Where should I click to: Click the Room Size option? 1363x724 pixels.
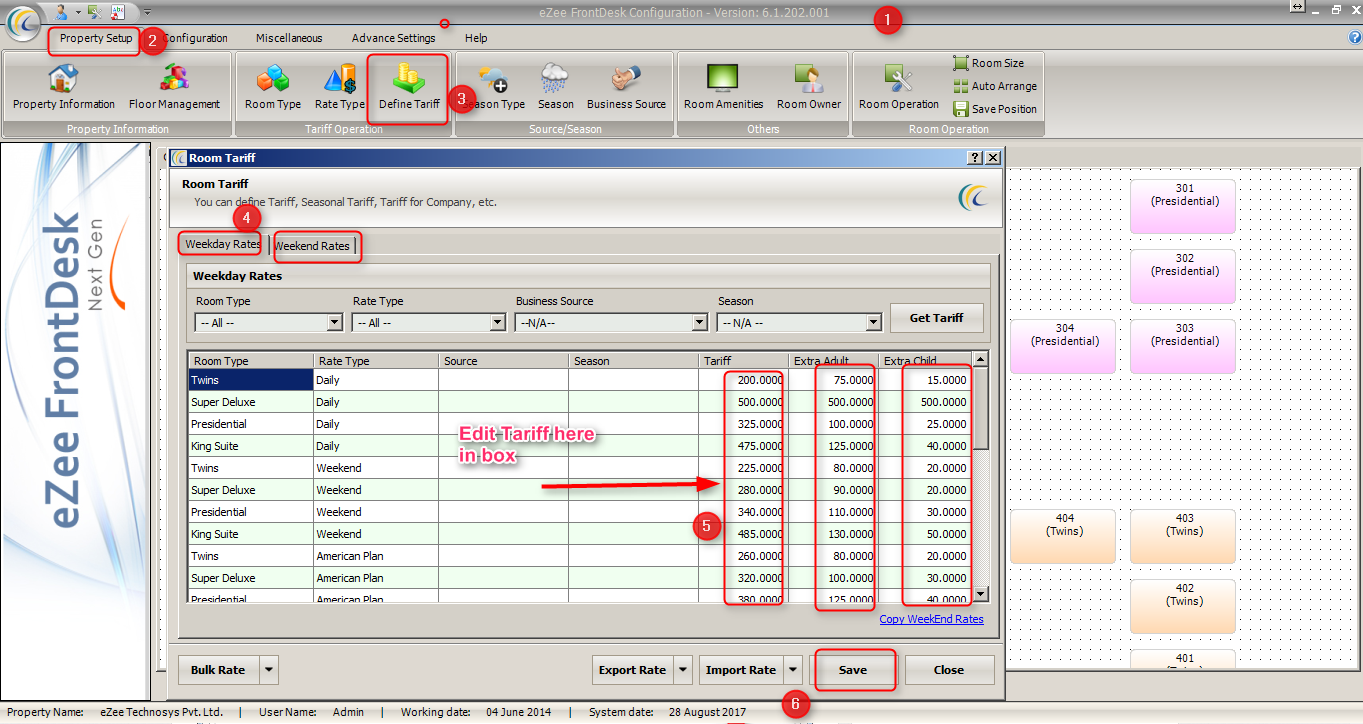[x=989, y=63]
